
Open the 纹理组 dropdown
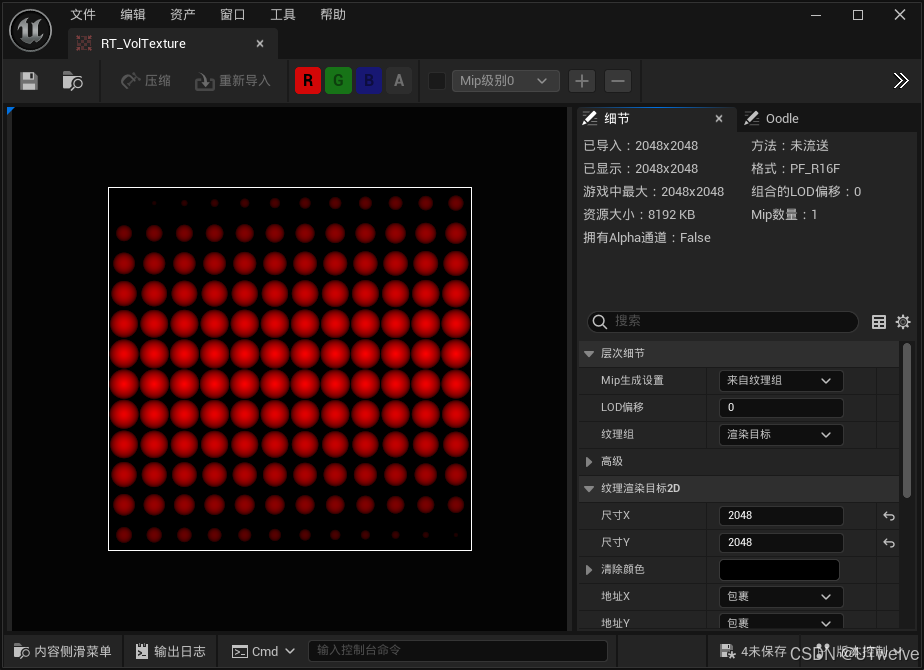pos(781,435)
